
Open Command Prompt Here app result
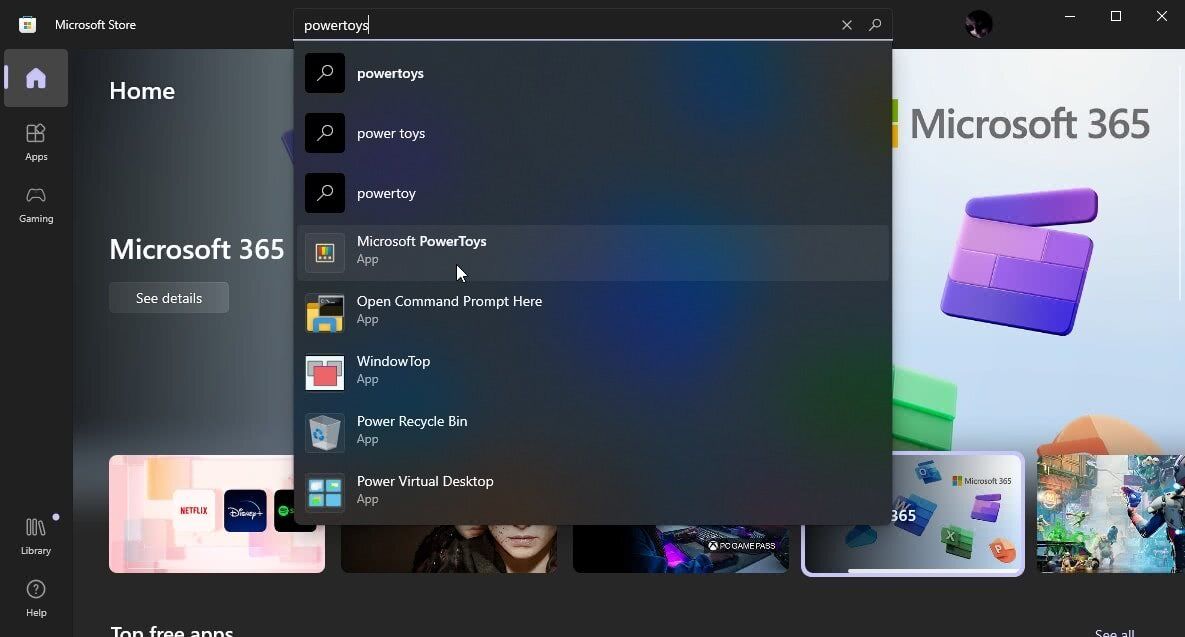[592, 312]
